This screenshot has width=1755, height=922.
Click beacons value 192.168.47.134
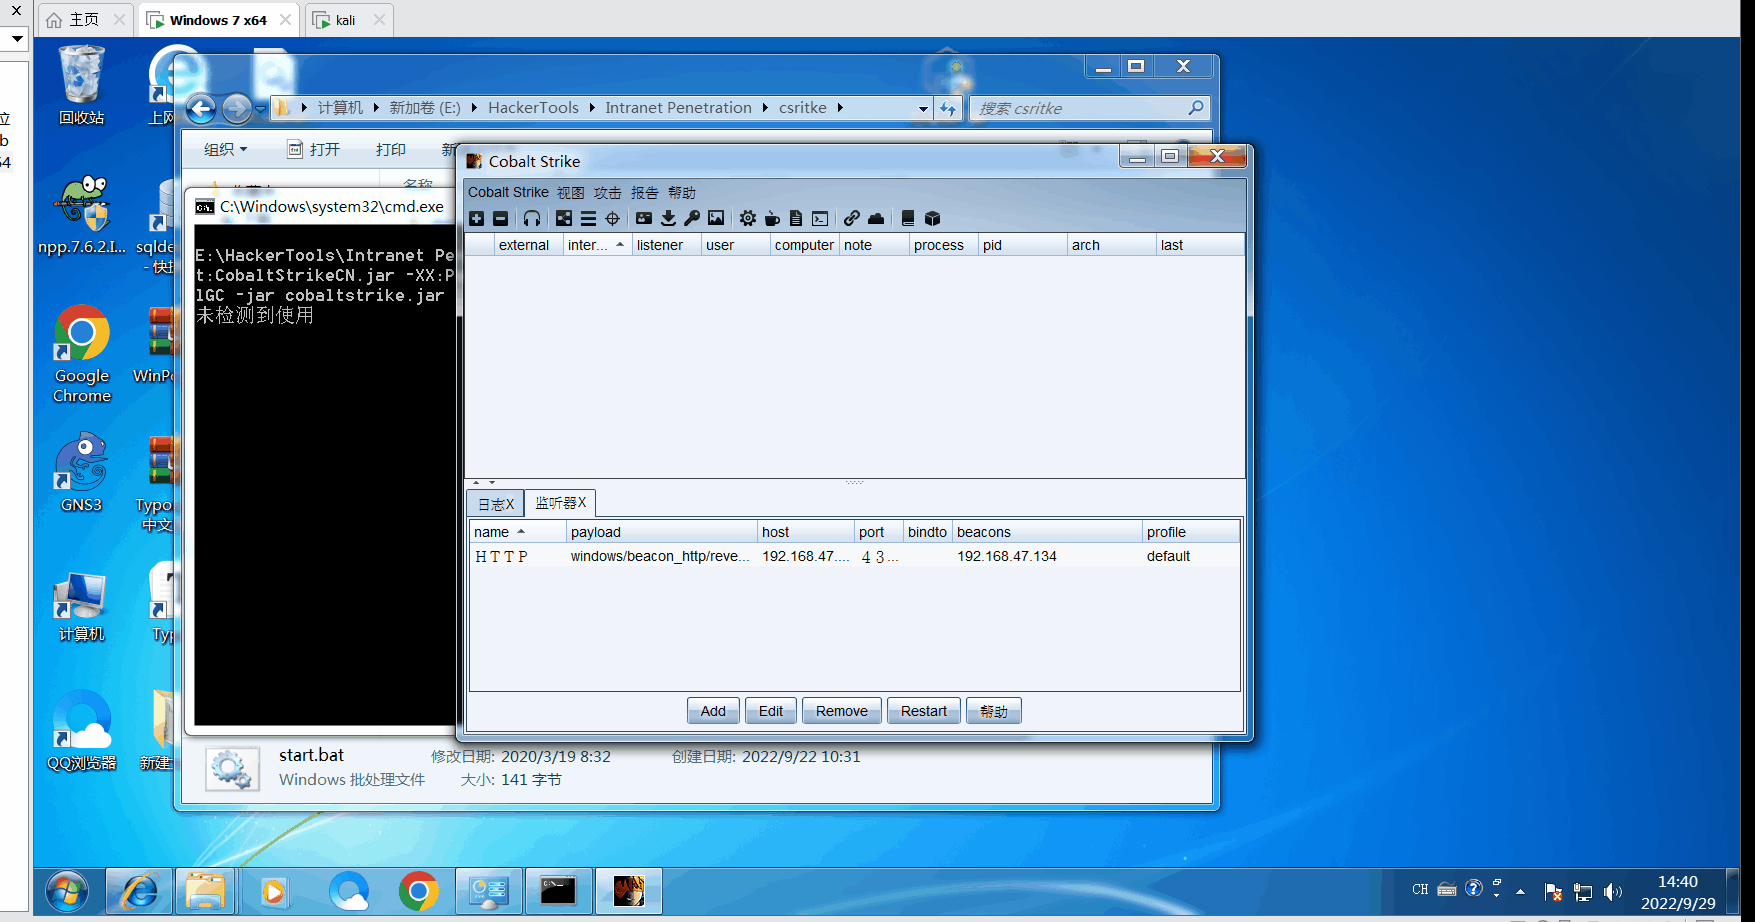[x=1007, y=556]
